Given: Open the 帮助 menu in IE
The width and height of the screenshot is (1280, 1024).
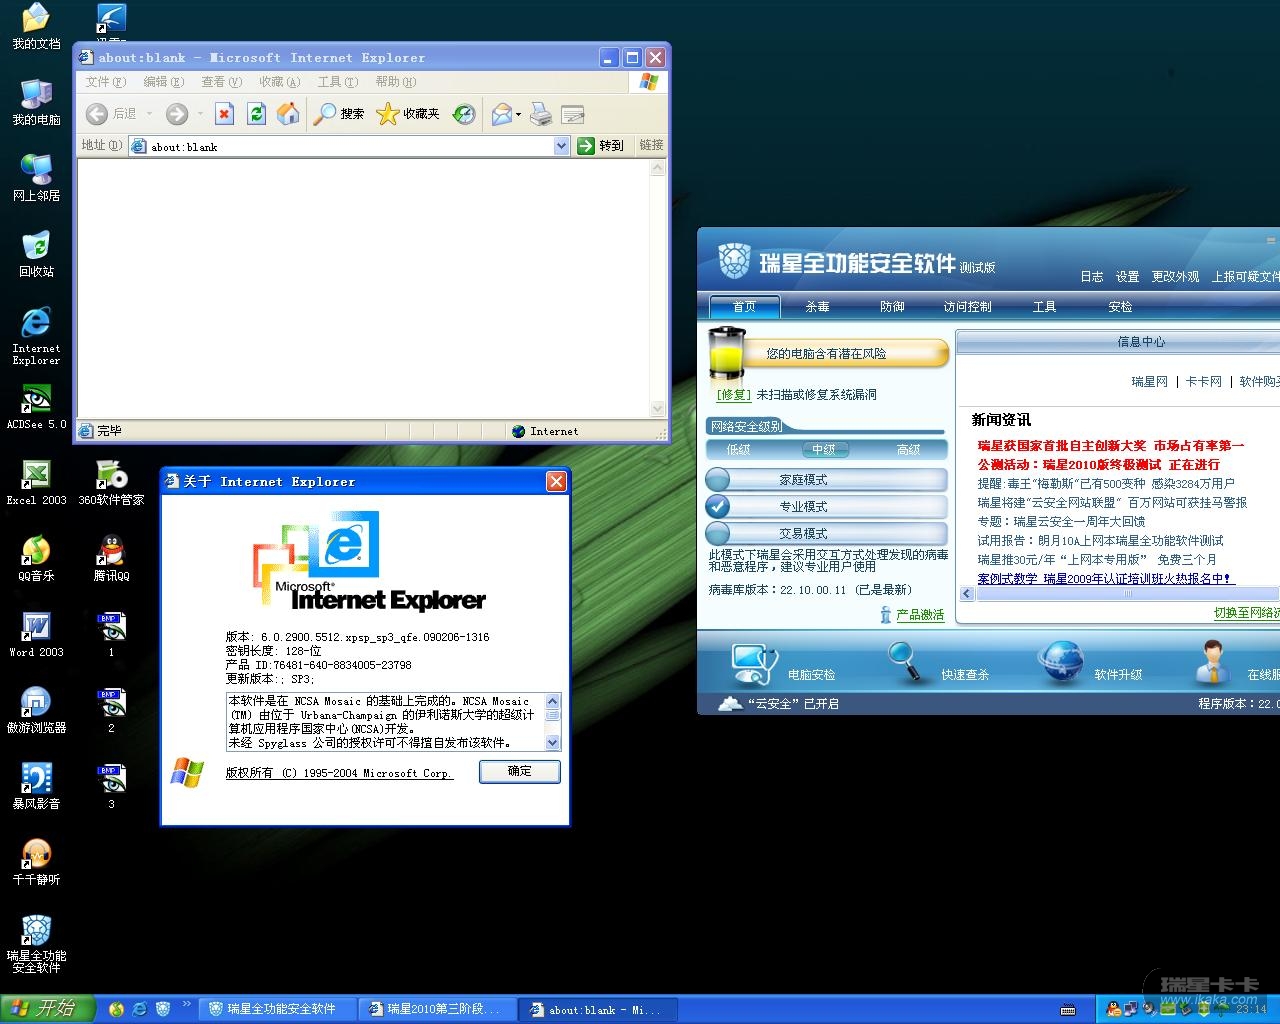Looking at the screenshot, I should [x=395, y=82].
